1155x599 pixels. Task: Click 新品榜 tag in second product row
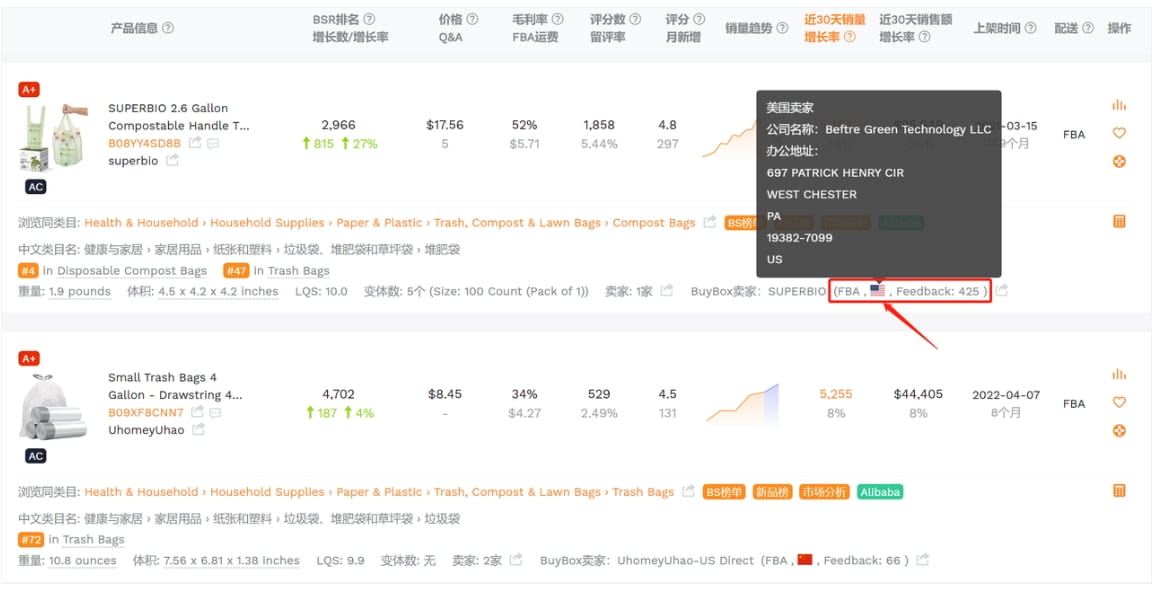click(772, 492)
